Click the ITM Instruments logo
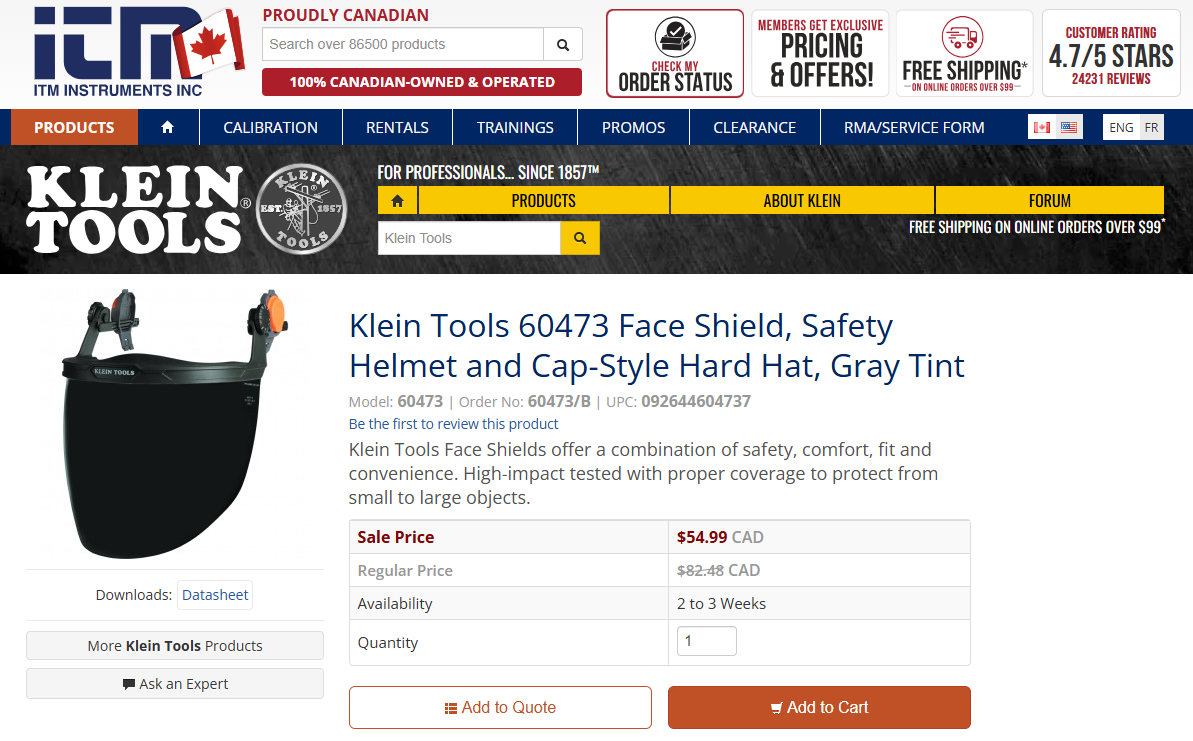The width and height of the screenshot is (1193, 741). pos(120,50)
